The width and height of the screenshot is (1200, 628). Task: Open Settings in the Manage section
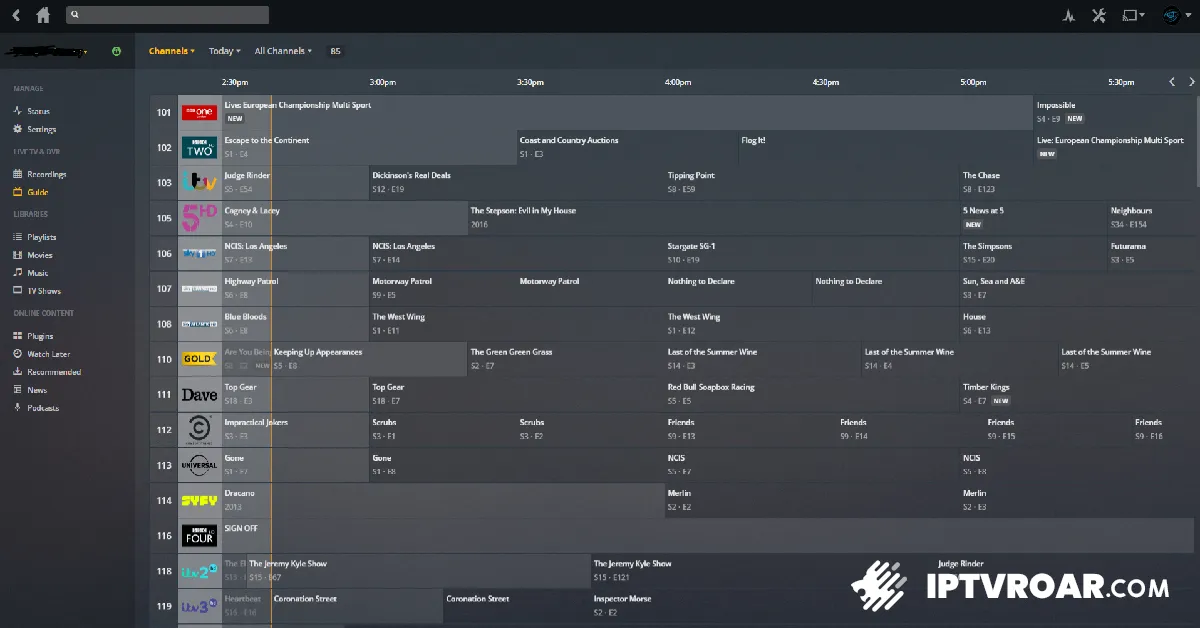click(41, 129)
